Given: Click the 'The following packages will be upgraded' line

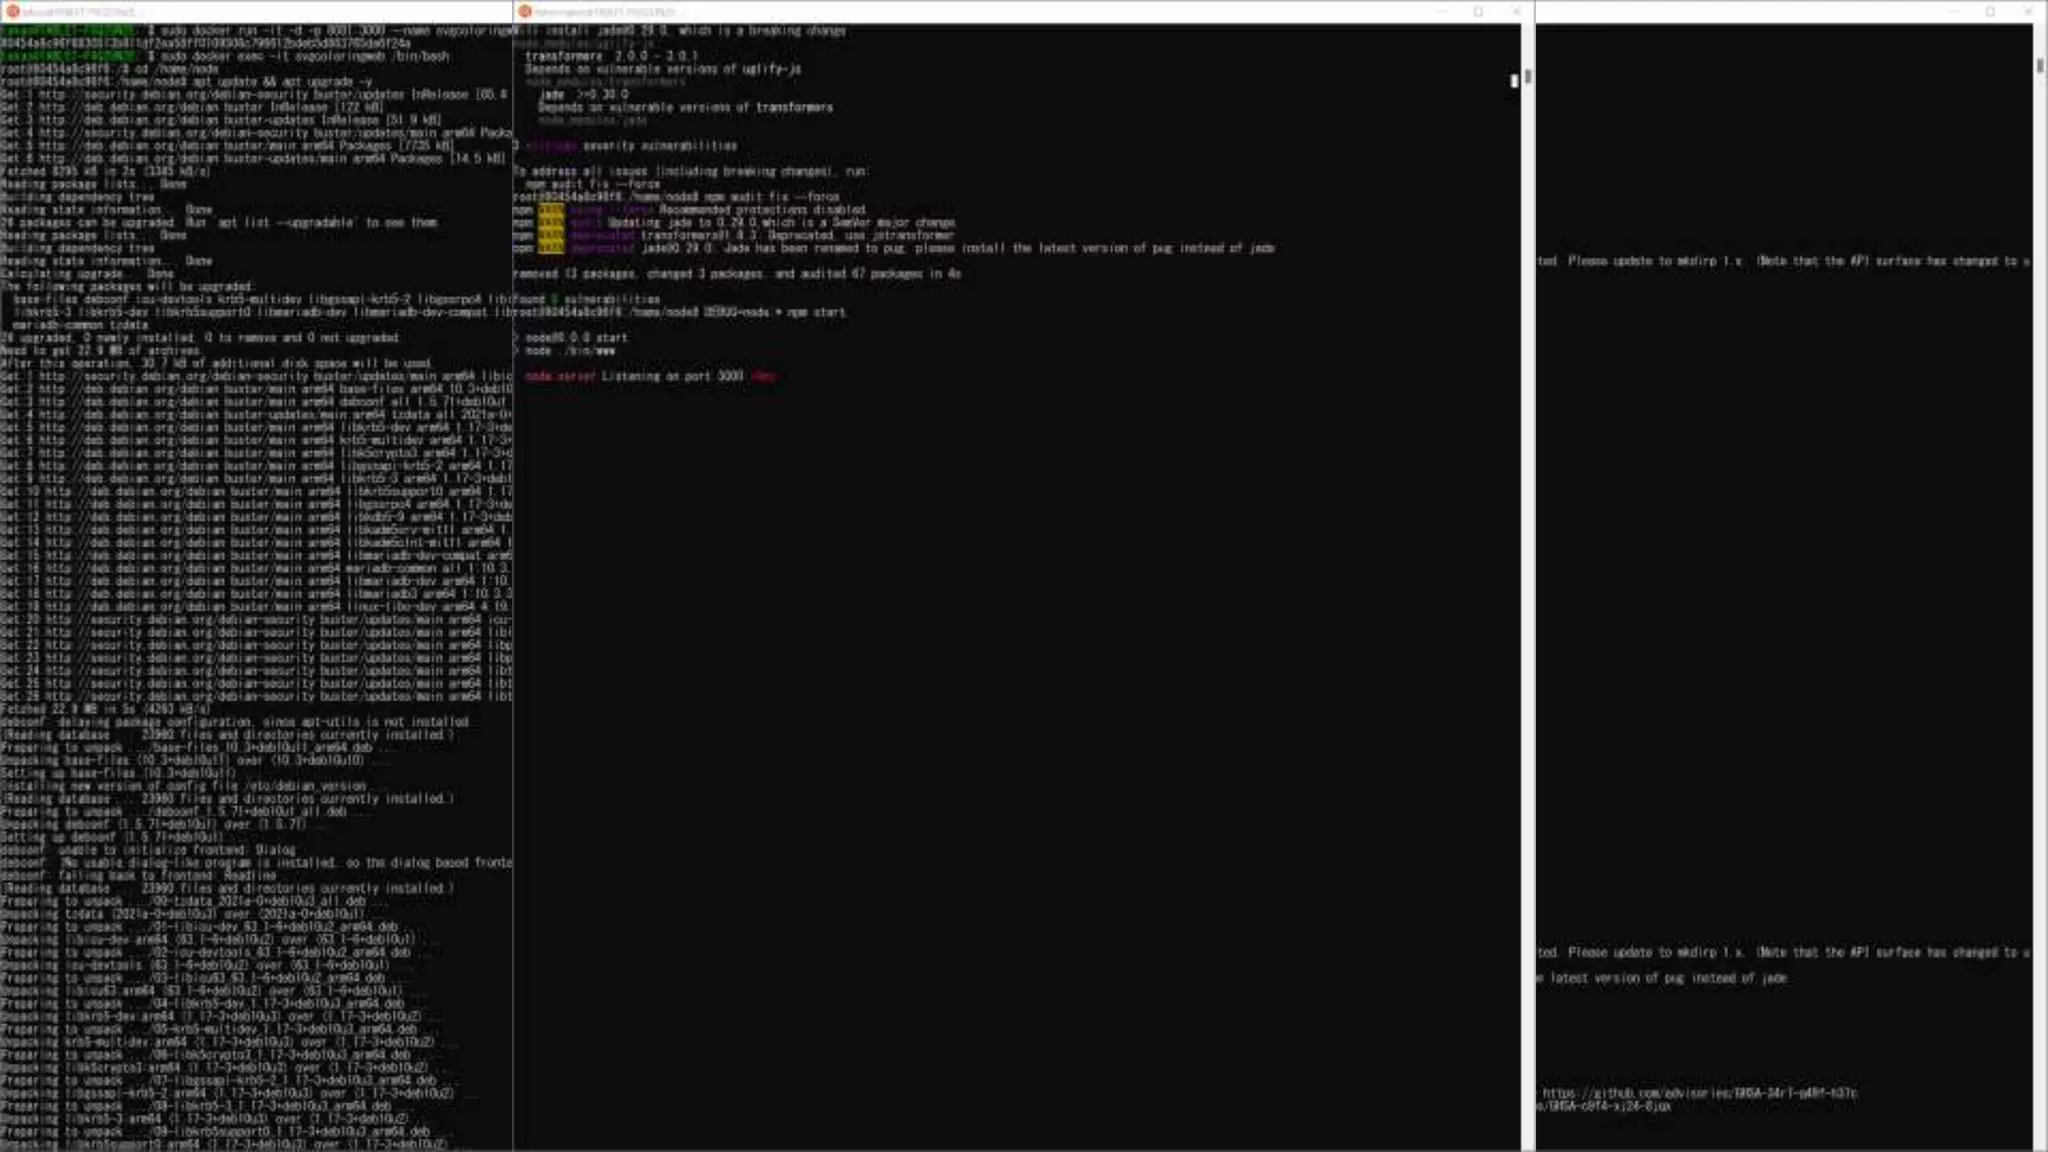Looking at the screenshot, I should [127, 287].
